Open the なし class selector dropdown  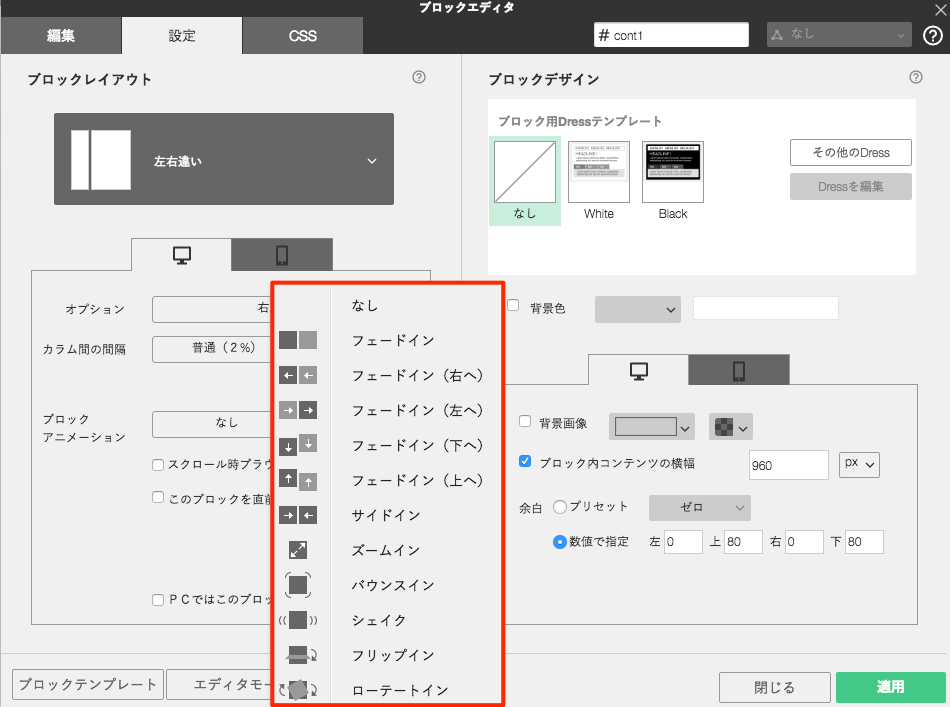coord(839,35)
